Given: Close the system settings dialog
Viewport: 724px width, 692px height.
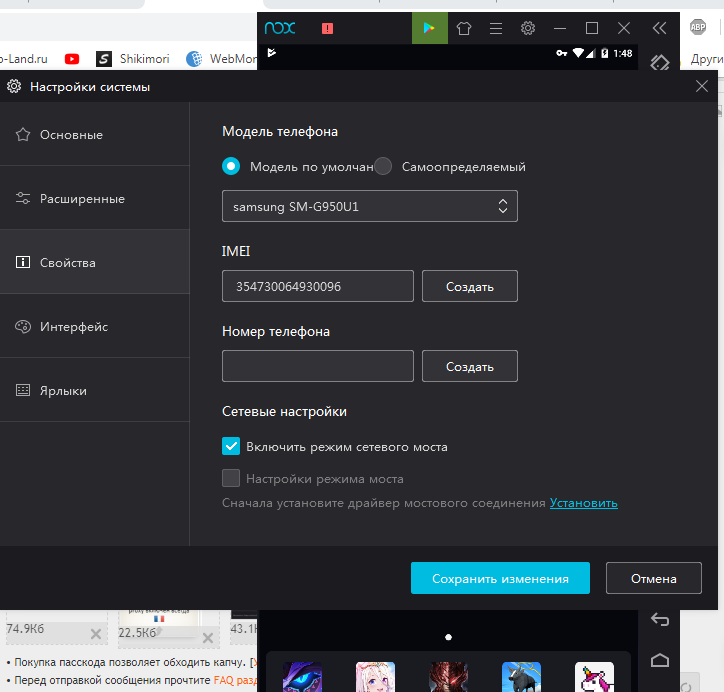Looking at the screenshot, I should point(702,86).
